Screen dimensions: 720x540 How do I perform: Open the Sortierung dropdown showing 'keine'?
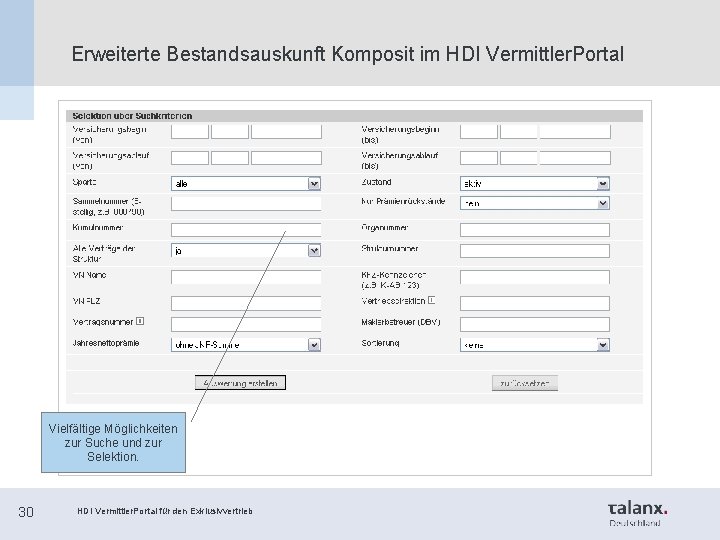pos(534,345)
